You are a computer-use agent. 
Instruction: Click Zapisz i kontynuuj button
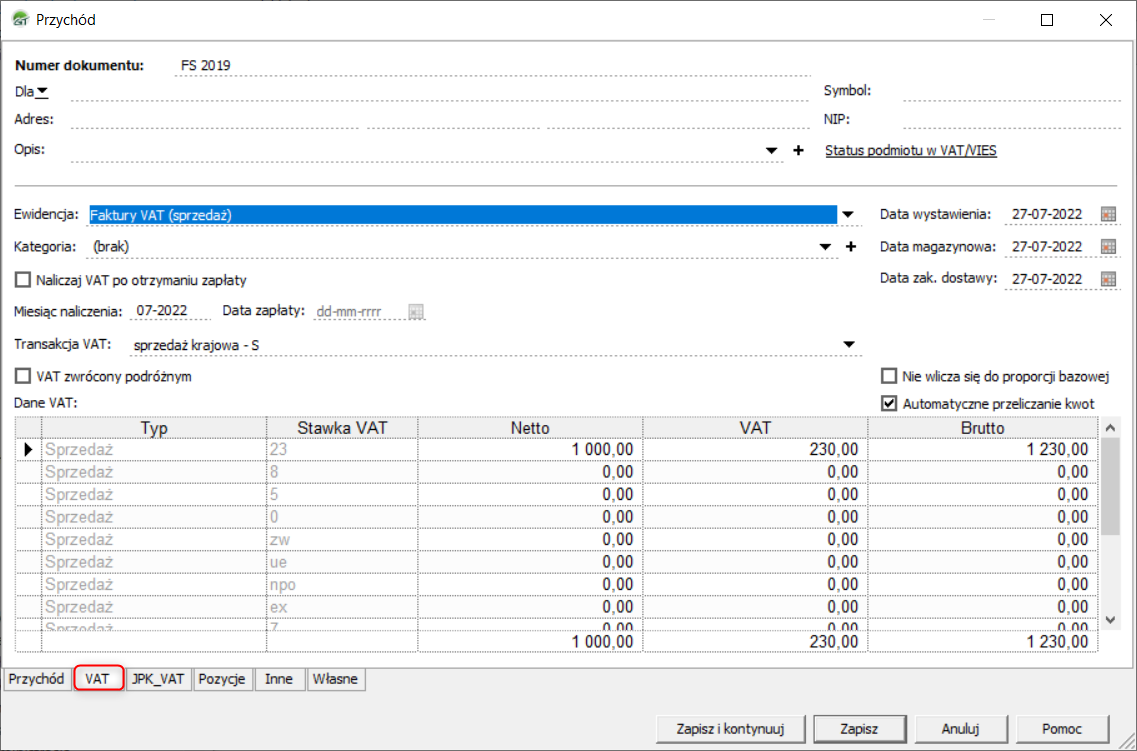tap(730, 729)
